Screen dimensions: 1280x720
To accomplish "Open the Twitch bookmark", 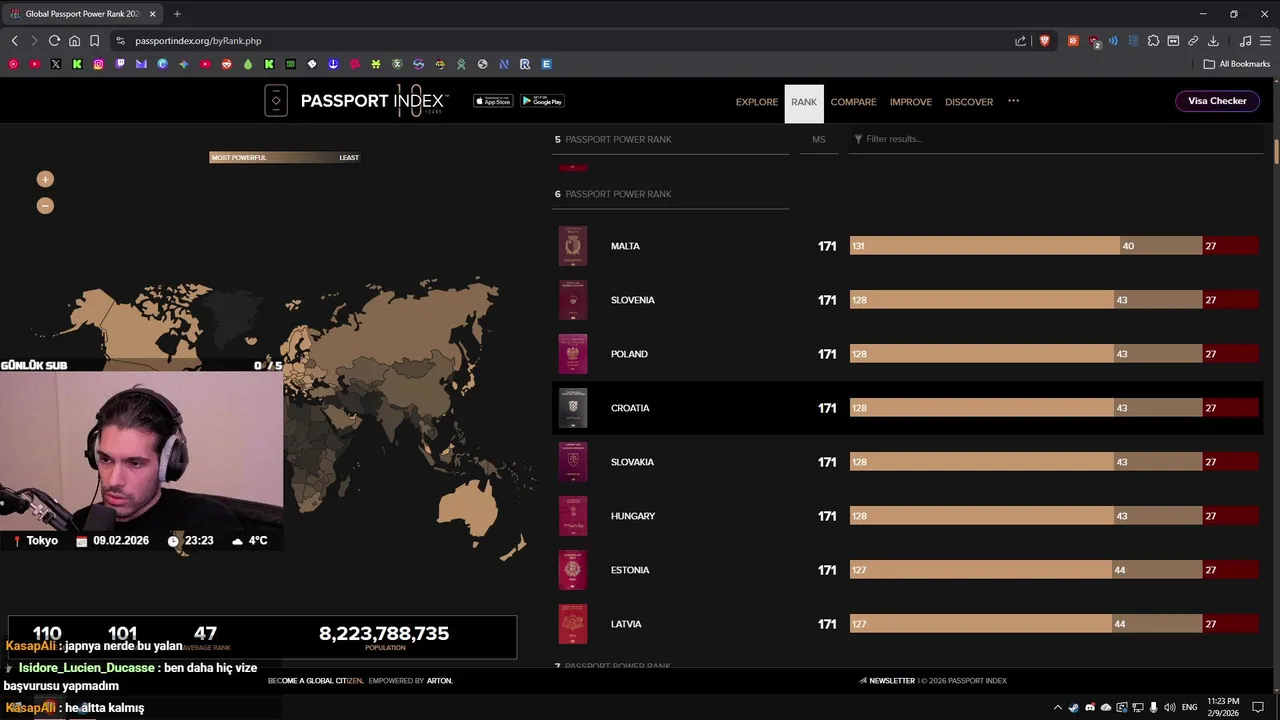I will pyautogui.click(x=120, y=64).
